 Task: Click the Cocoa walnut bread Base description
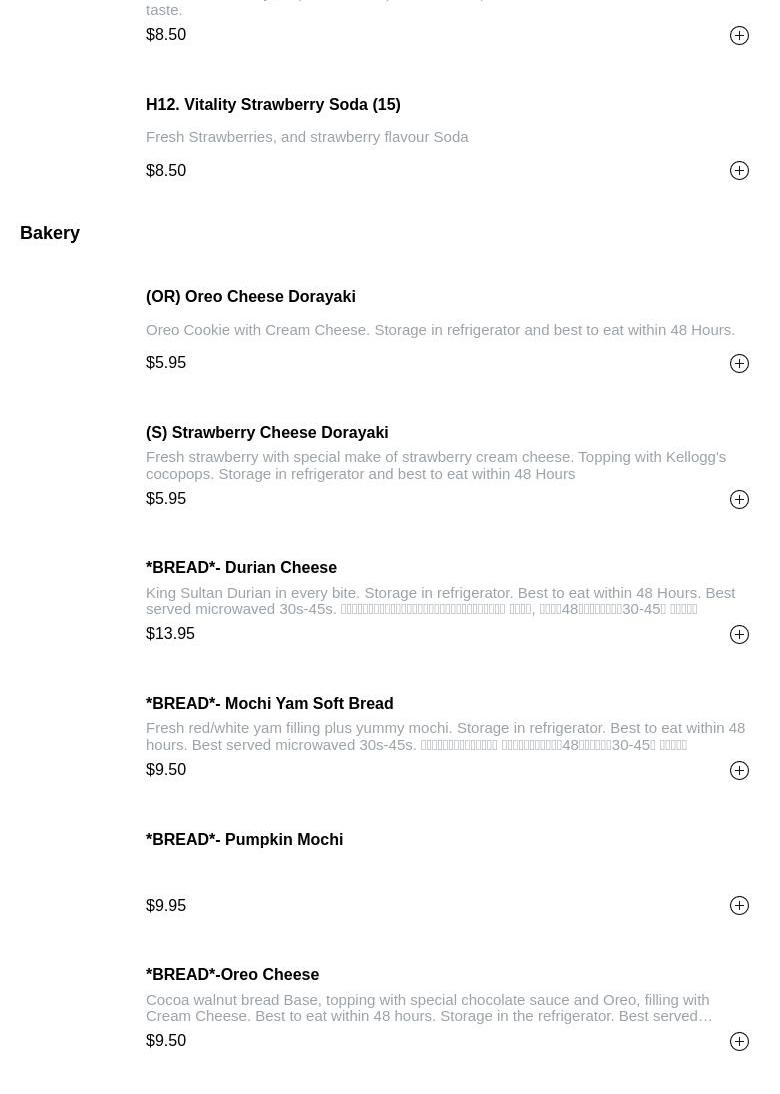(428, 1007)
